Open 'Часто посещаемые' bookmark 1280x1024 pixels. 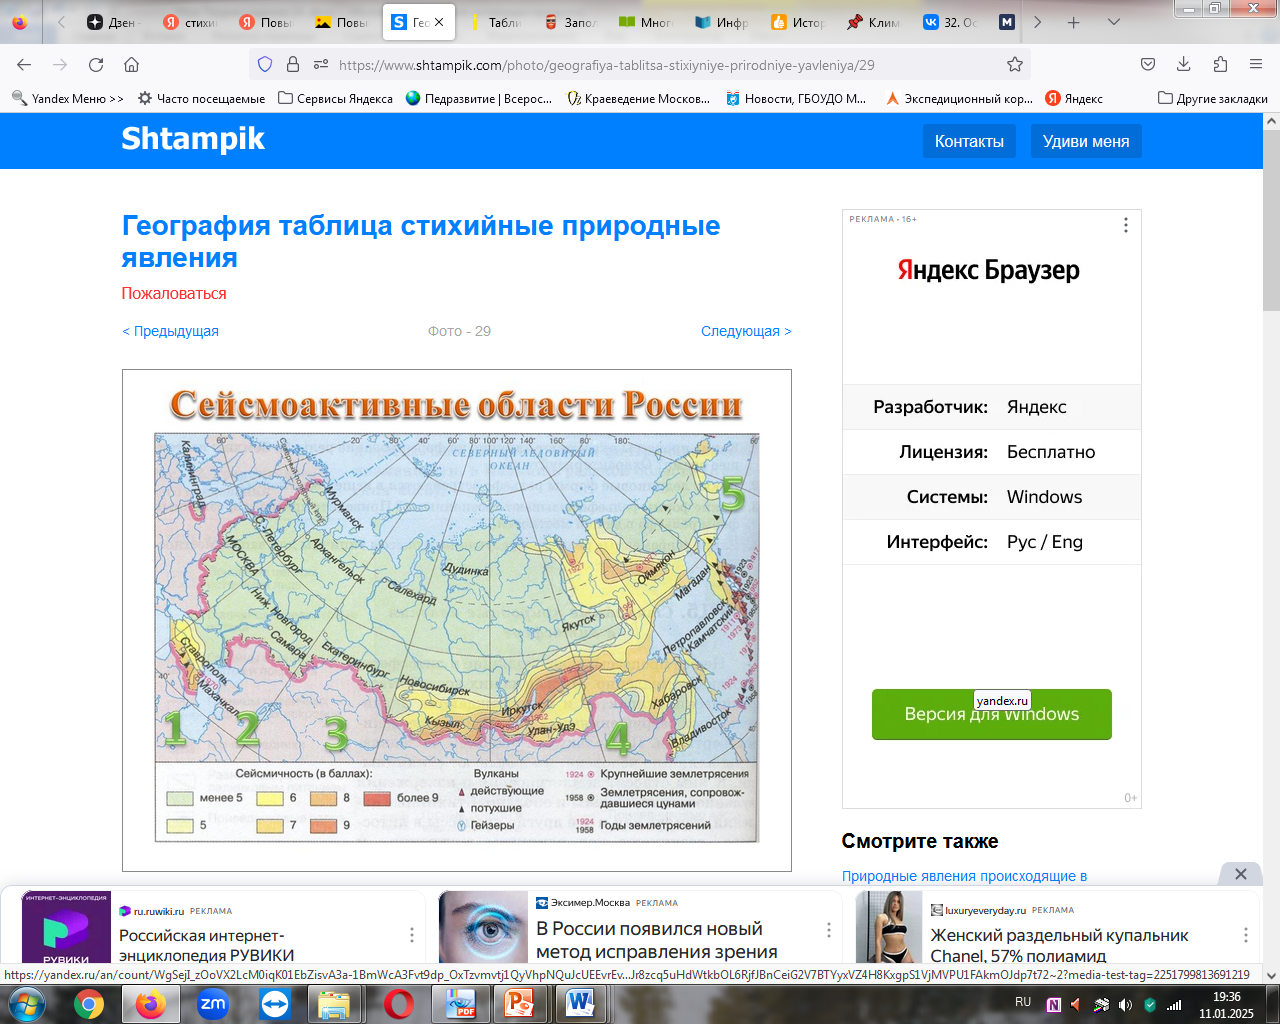coord(201,98)
